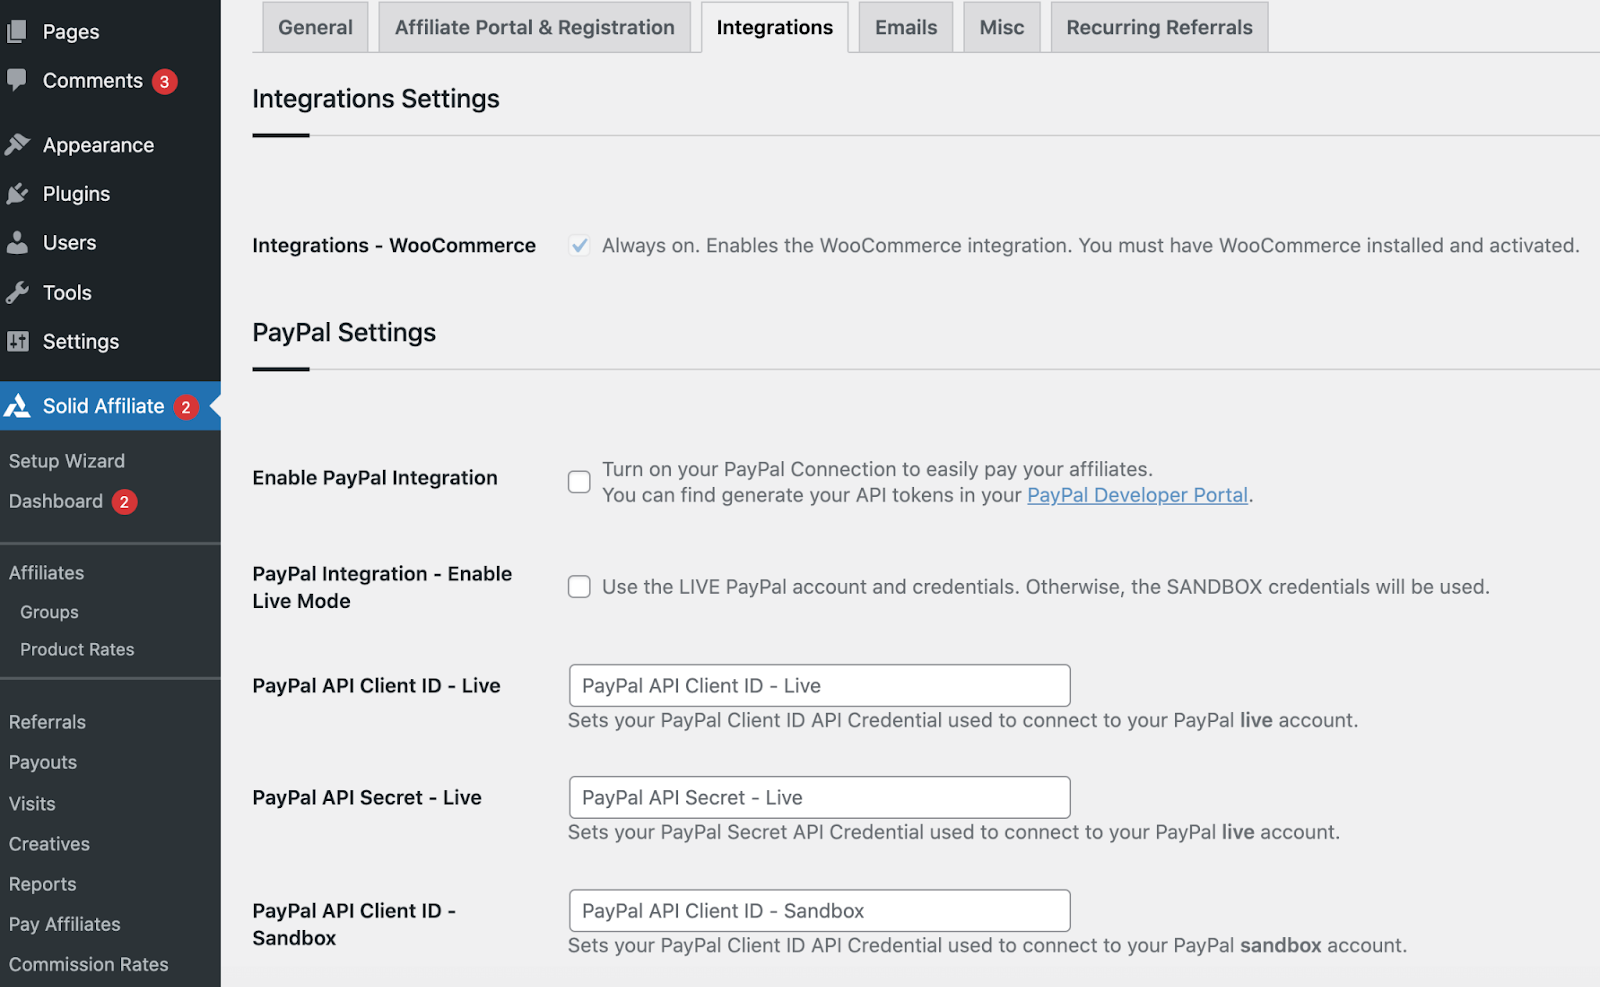Select the Integrations tab
This screenshot has width=1600, height=987.
click(x=775, y=27)
